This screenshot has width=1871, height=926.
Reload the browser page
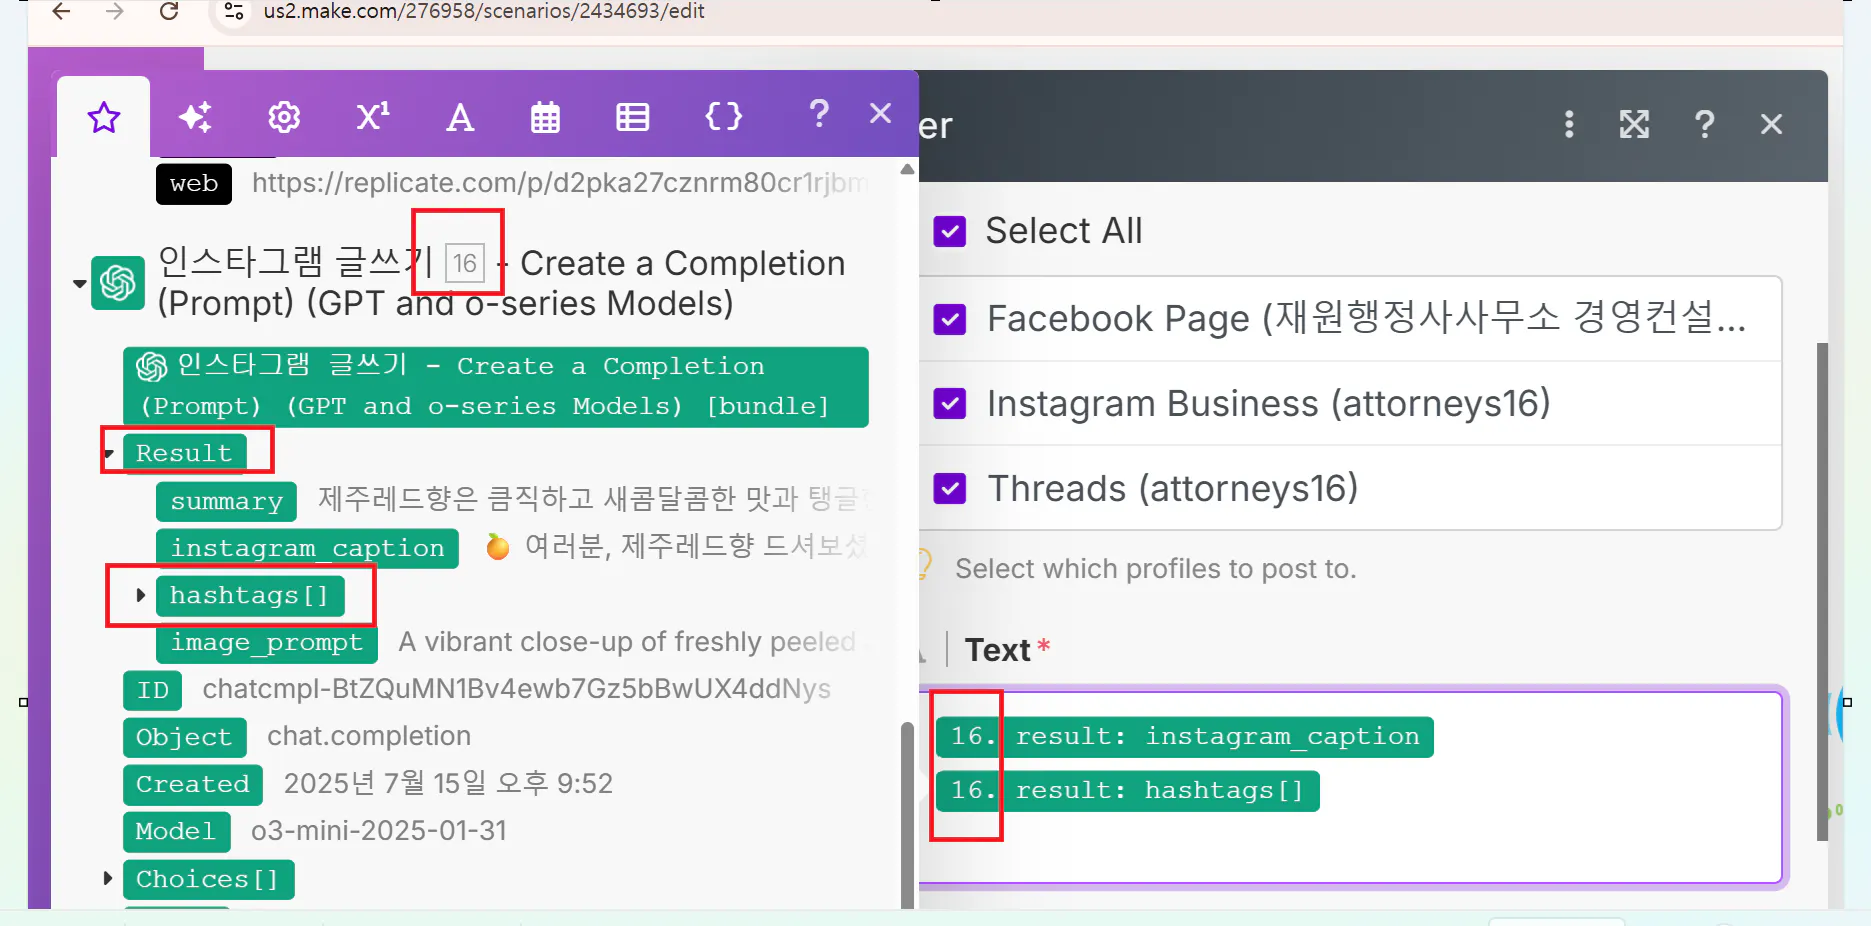[x=169, y=11]
